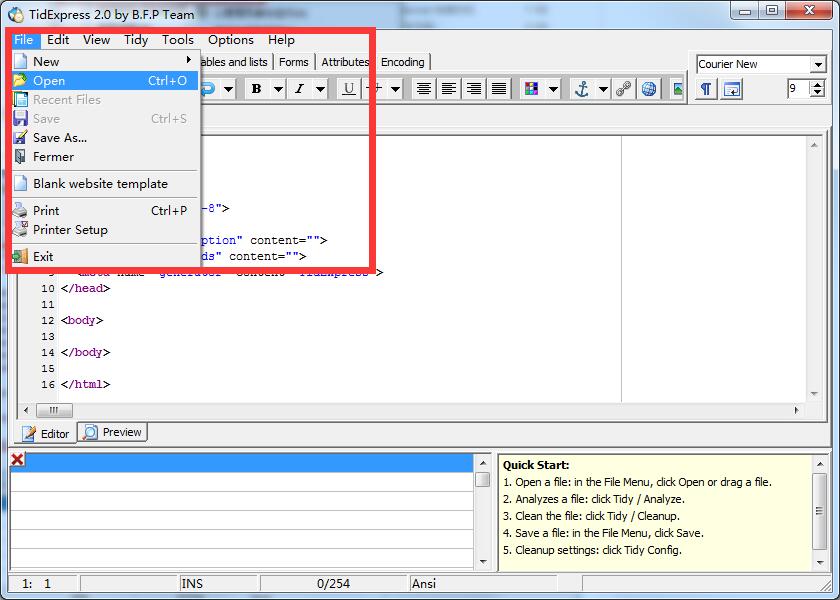Expand the New submenu arrow
Screen dimensions: 840x600
coord(189,60)
